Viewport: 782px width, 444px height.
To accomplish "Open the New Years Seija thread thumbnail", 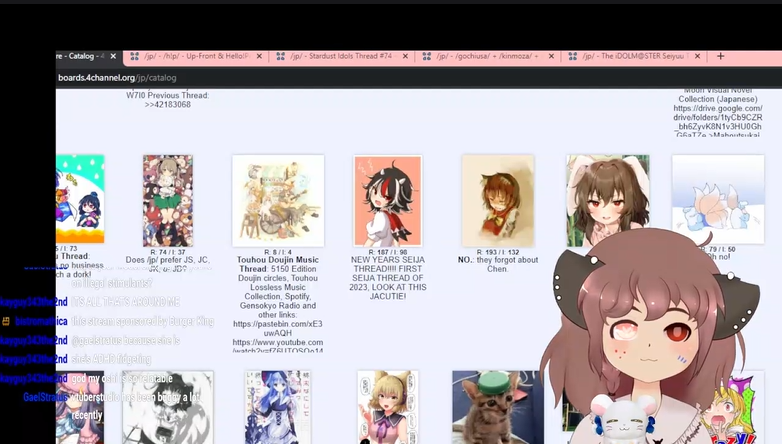I will pyautogui.click(x=387, y=200).
